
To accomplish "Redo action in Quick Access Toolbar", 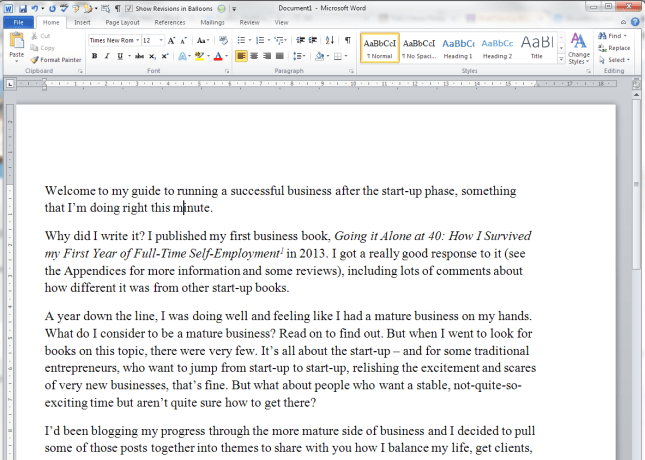I will click(x=52, y=8).
